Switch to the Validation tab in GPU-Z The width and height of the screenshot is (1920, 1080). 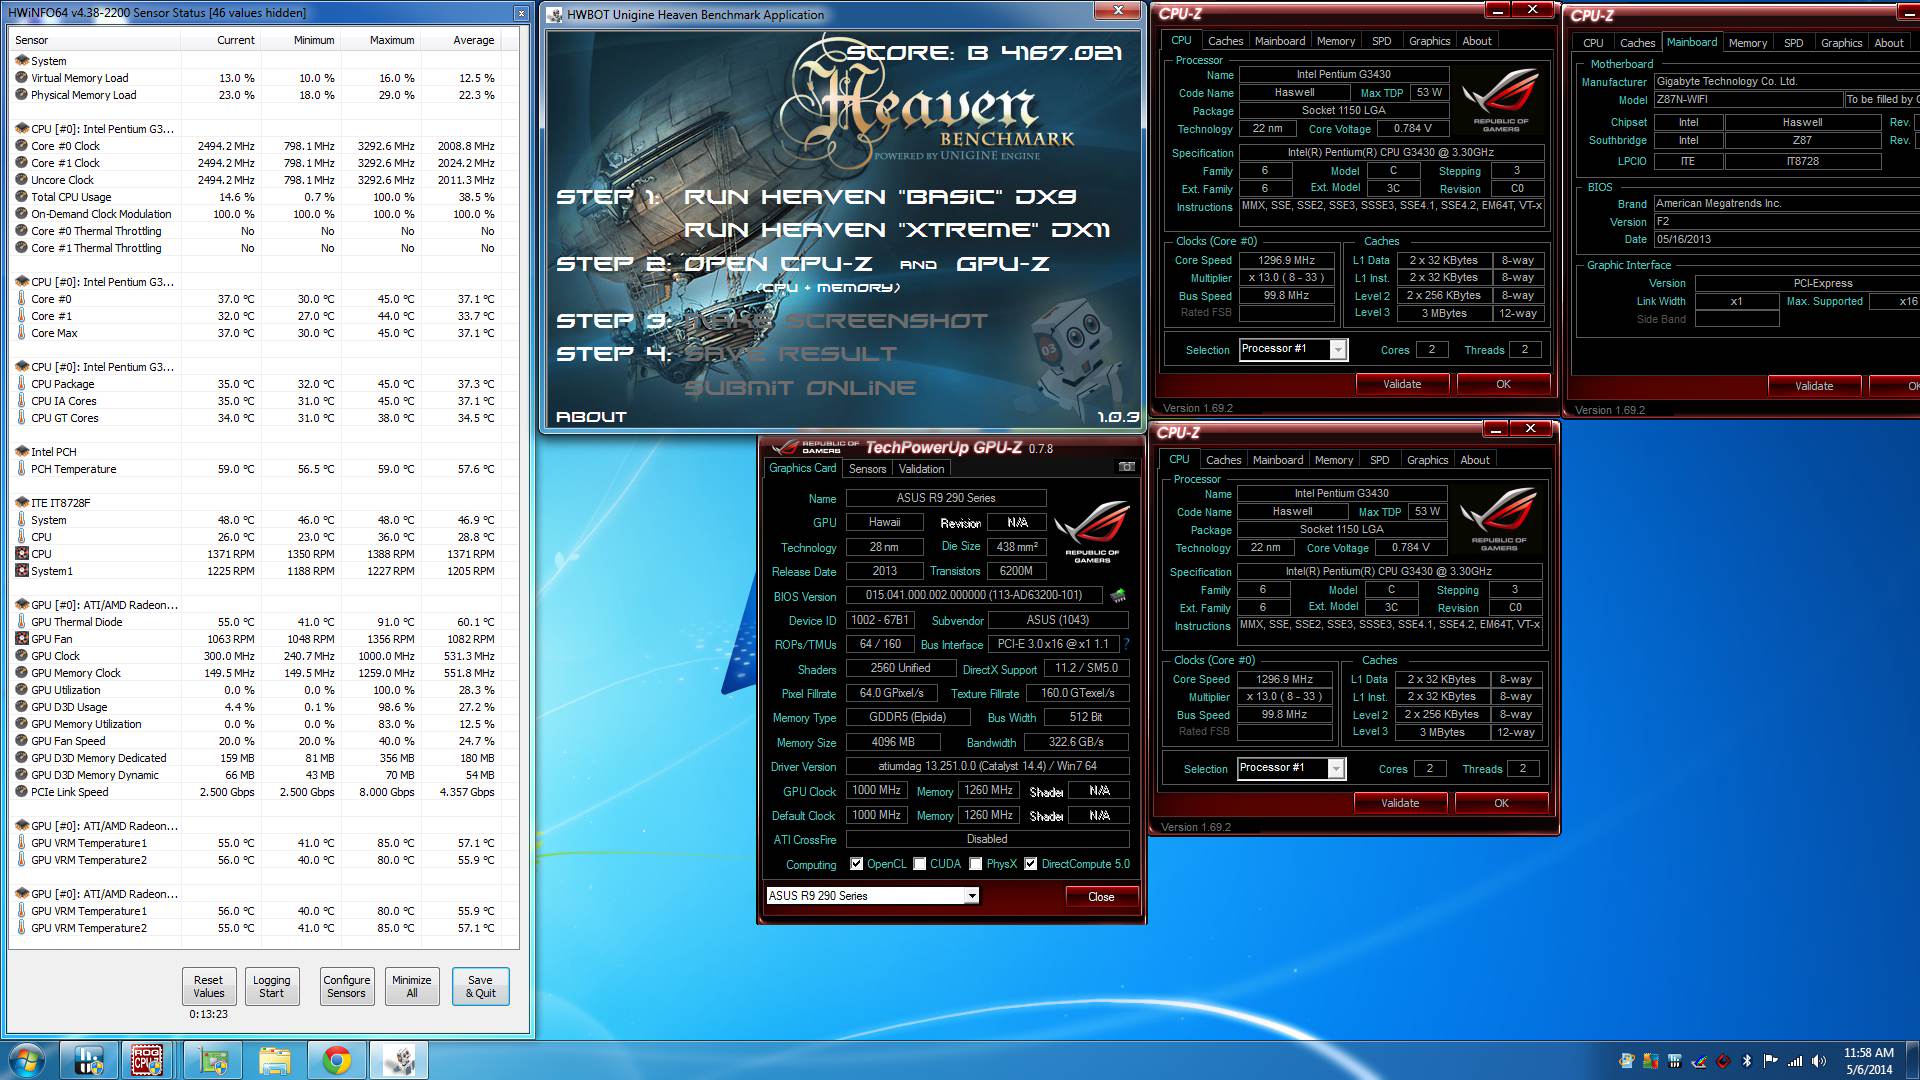click(x=921, y=468)
